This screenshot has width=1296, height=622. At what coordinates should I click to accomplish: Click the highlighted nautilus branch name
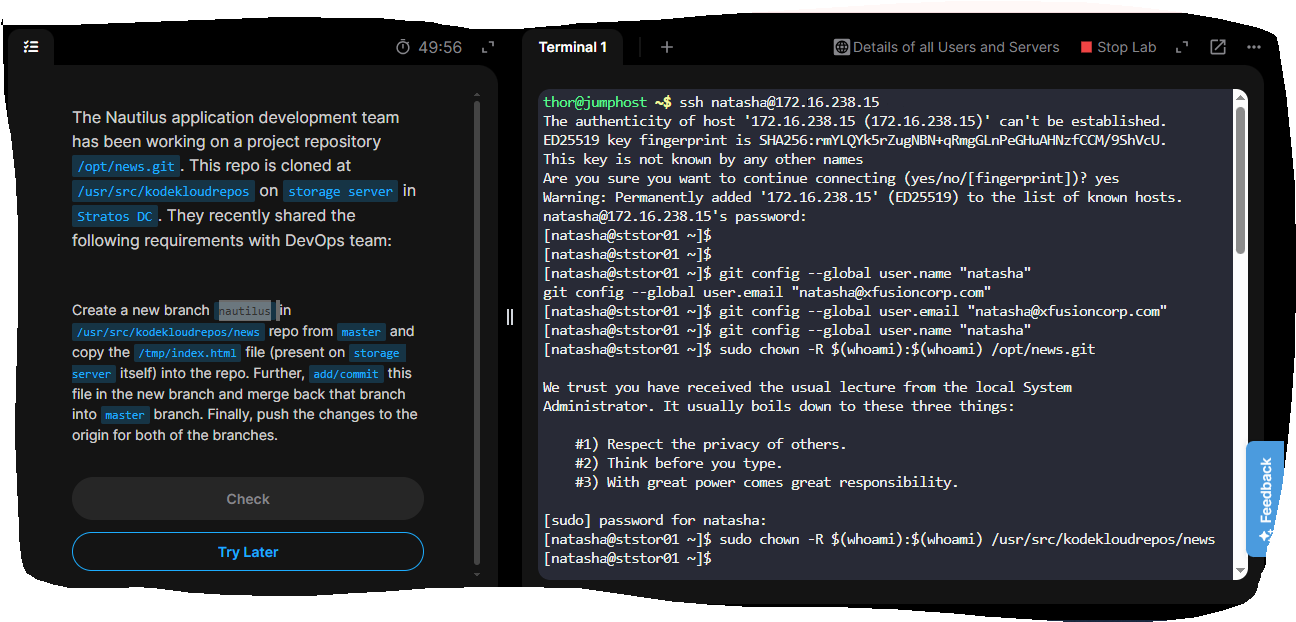click(245, 311)
